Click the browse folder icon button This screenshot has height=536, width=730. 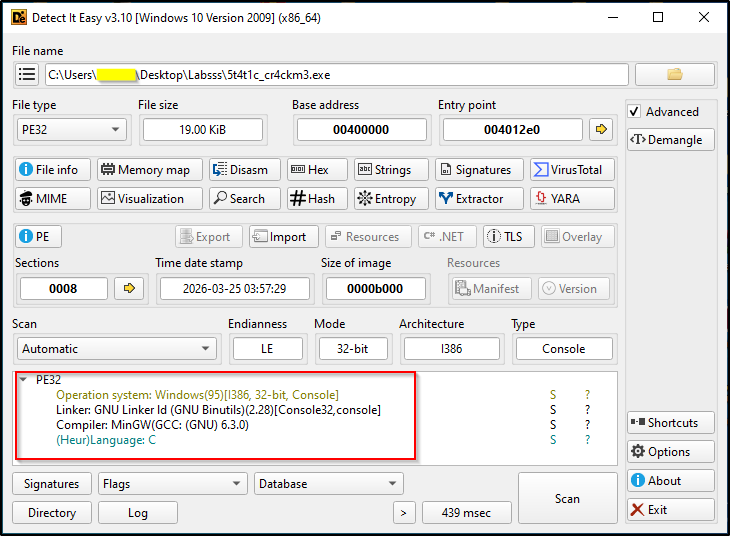point(674,75)
